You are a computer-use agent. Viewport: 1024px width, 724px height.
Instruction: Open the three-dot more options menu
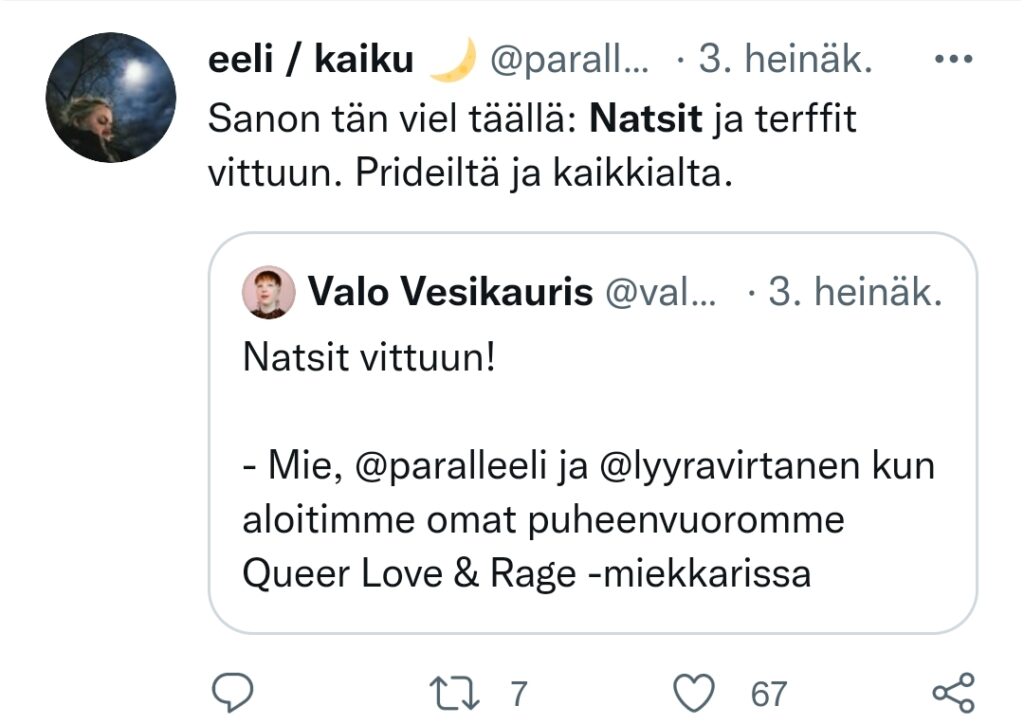(952, 60)
